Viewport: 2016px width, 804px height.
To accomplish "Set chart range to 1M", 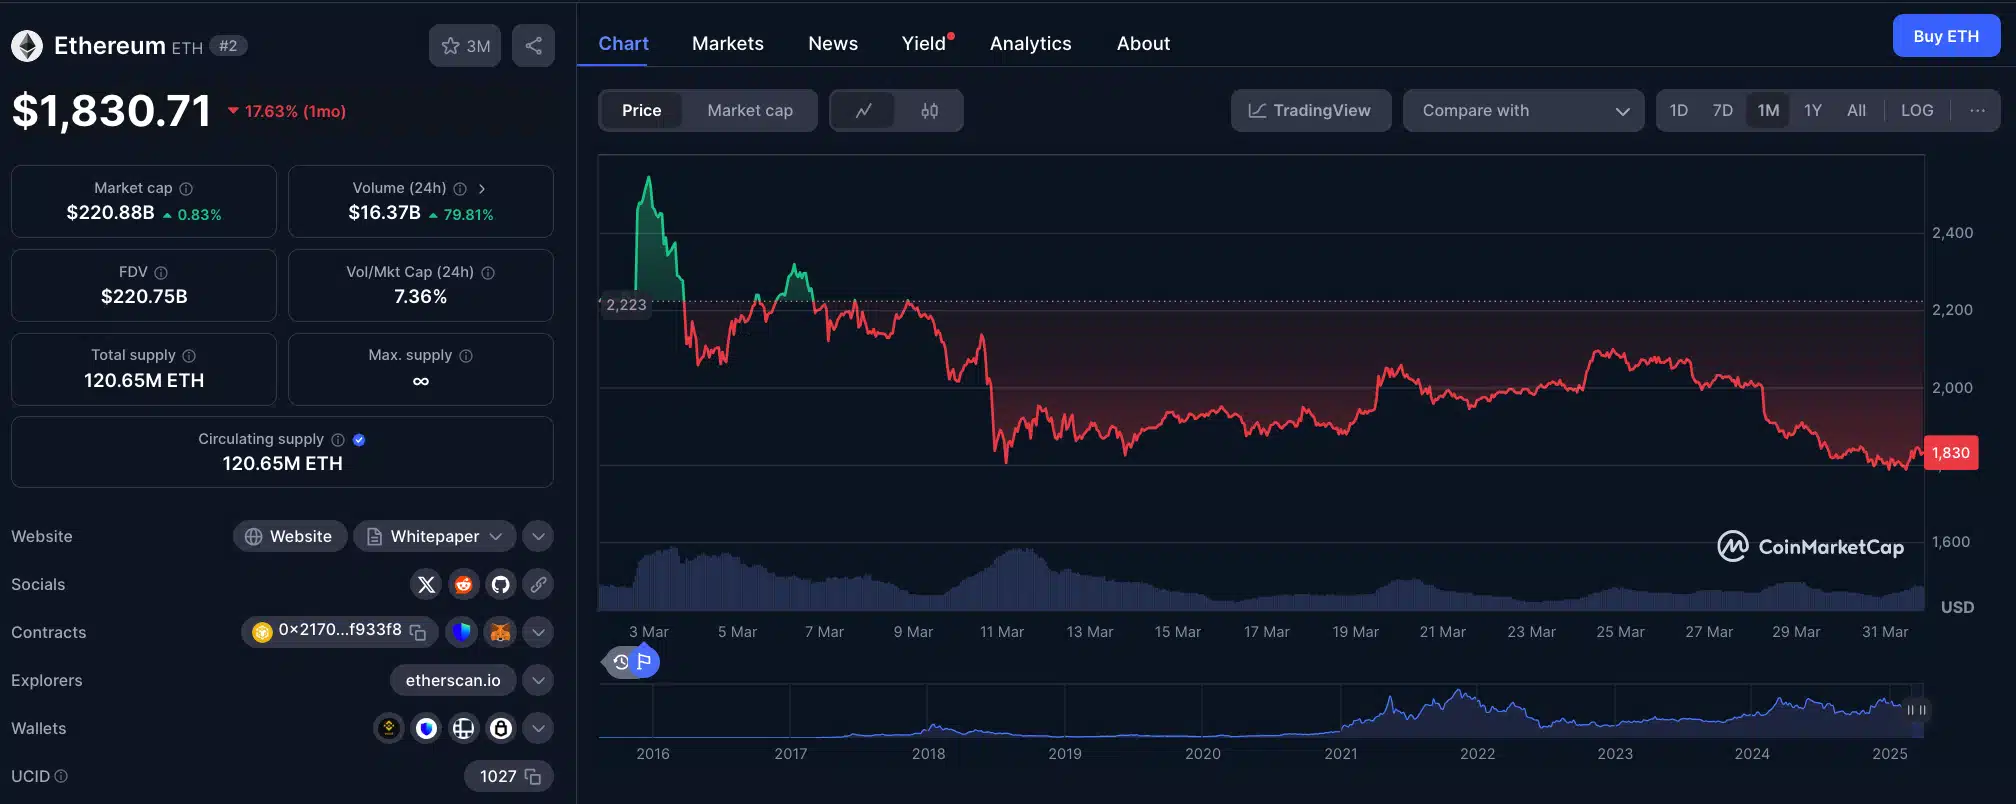I will [1768, 111].
